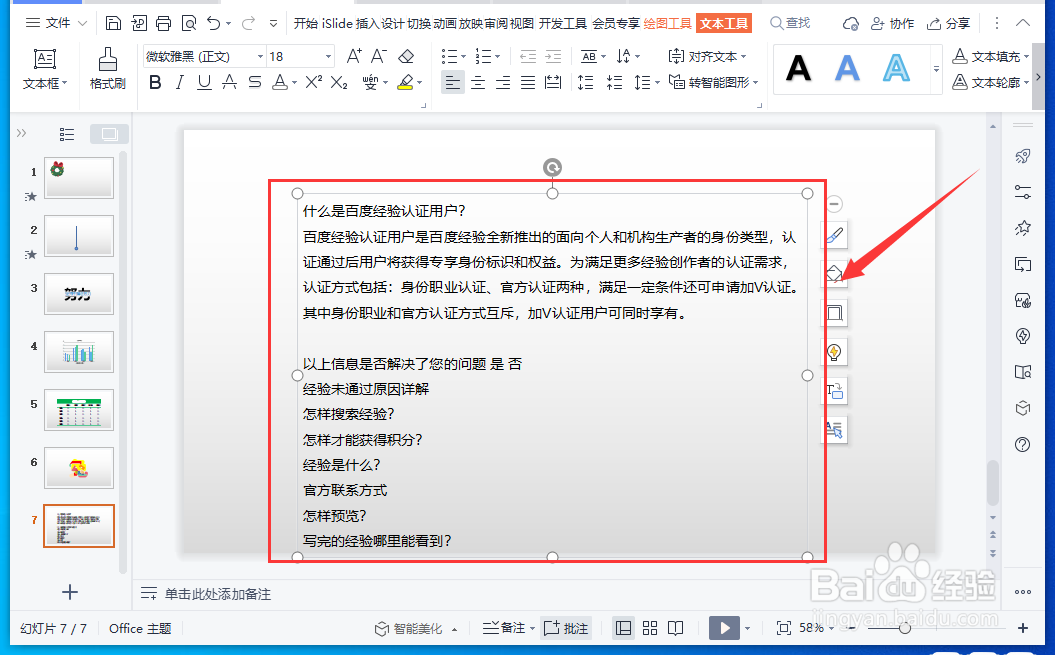The image size is (1055, 655).
Task: Switch to iSlide tab
Action: coord(337,24)
